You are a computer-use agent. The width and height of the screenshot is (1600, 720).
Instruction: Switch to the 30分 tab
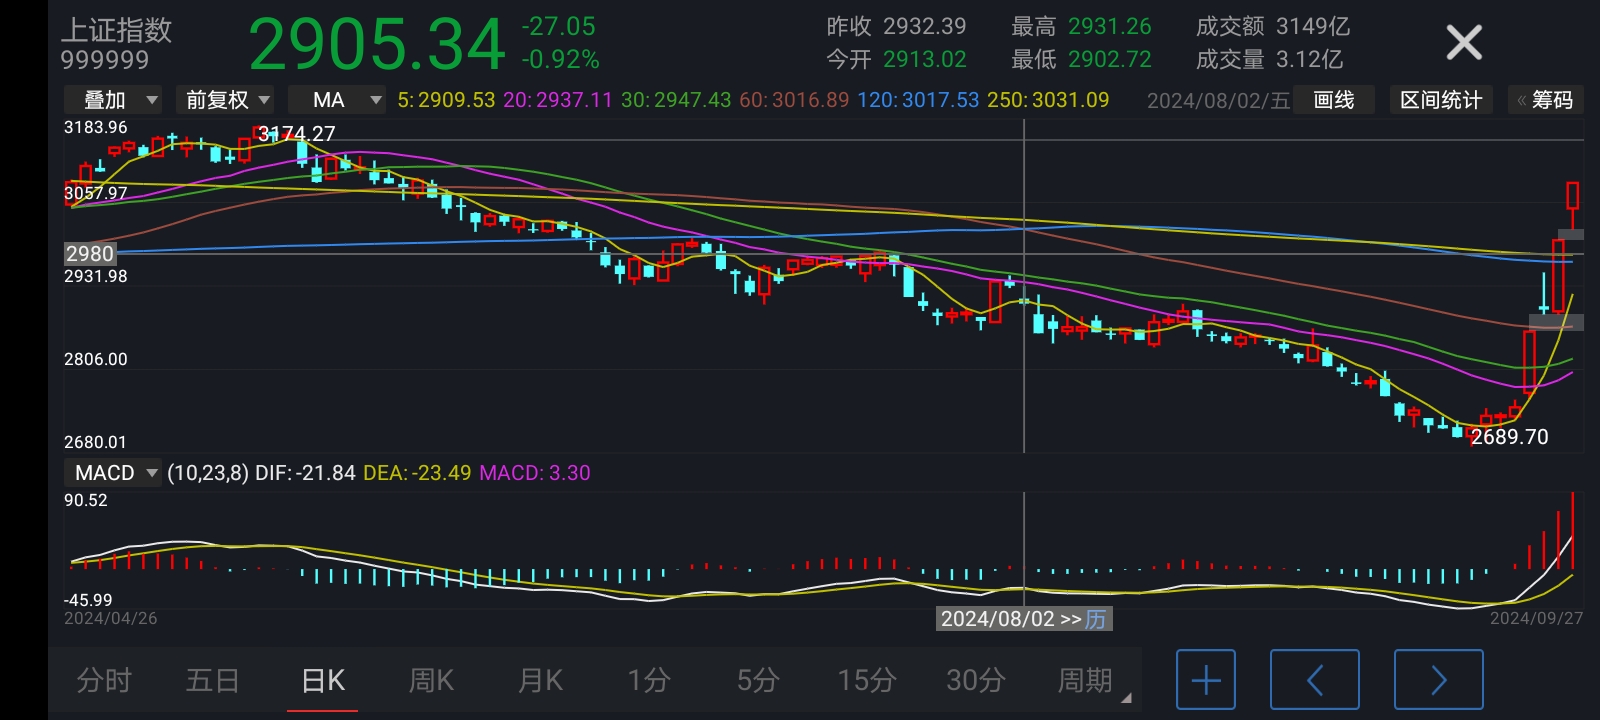[x=976, y=680]
